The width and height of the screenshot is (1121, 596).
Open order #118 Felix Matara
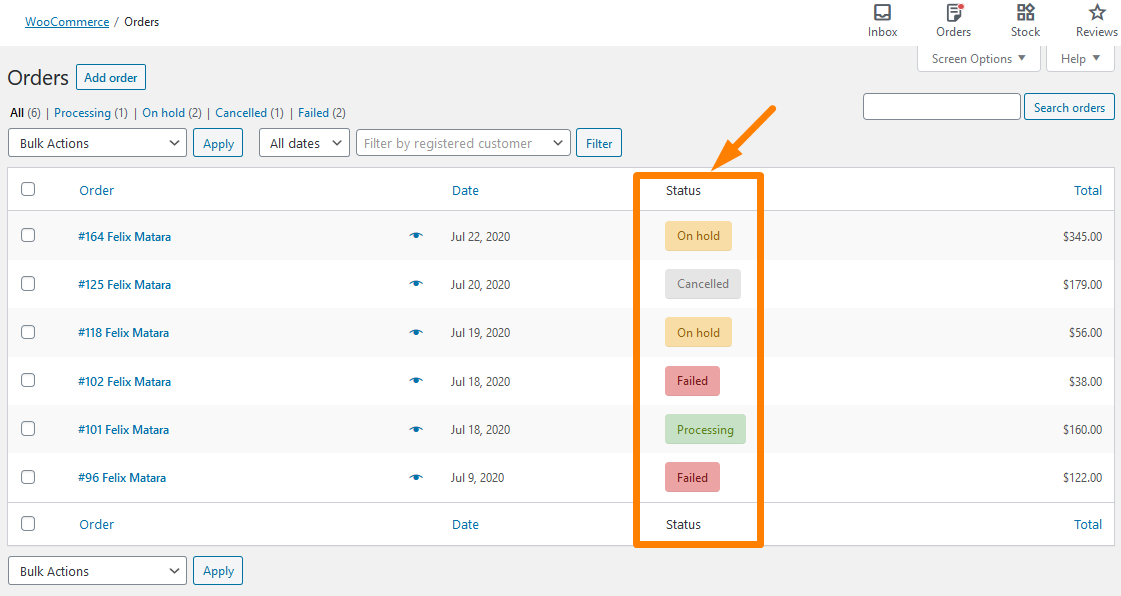124,332
